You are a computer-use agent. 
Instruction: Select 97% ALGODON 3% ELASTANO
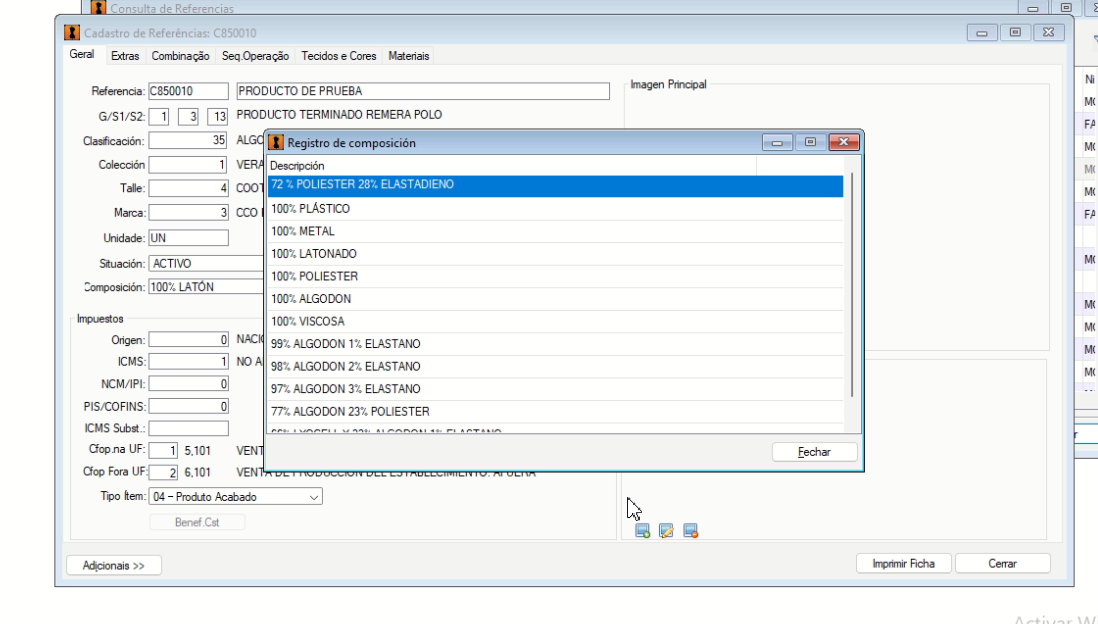(x=555, y=389)
